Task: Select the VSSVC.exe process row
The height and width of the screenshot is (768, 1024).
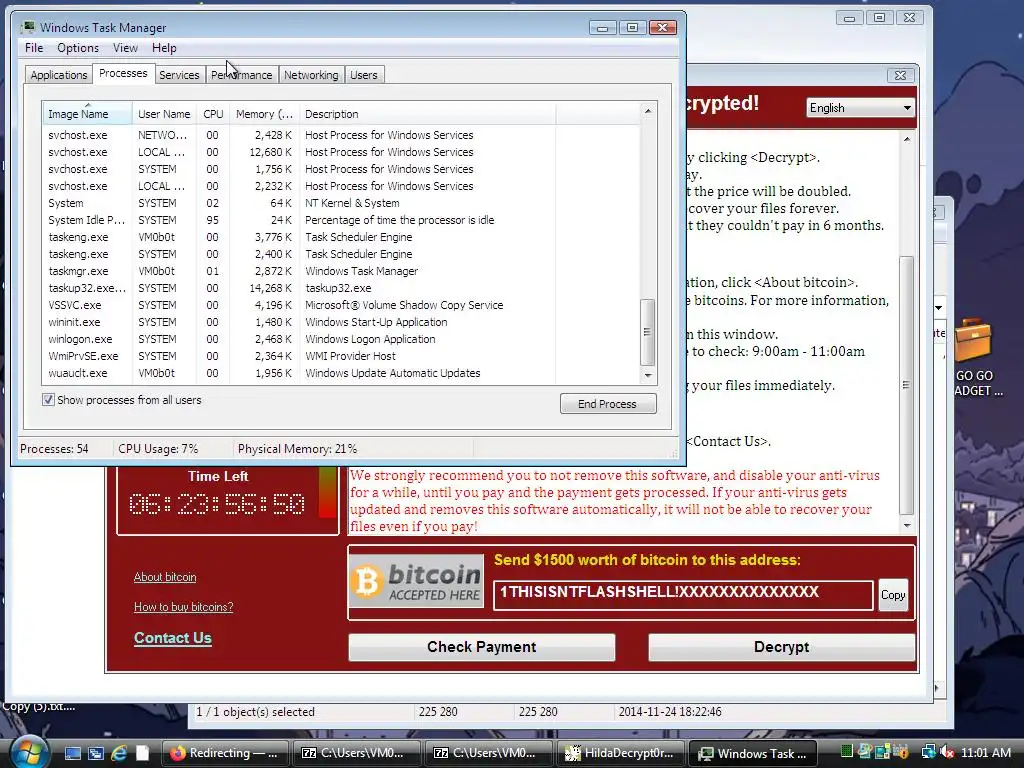Action: point(341,305)
